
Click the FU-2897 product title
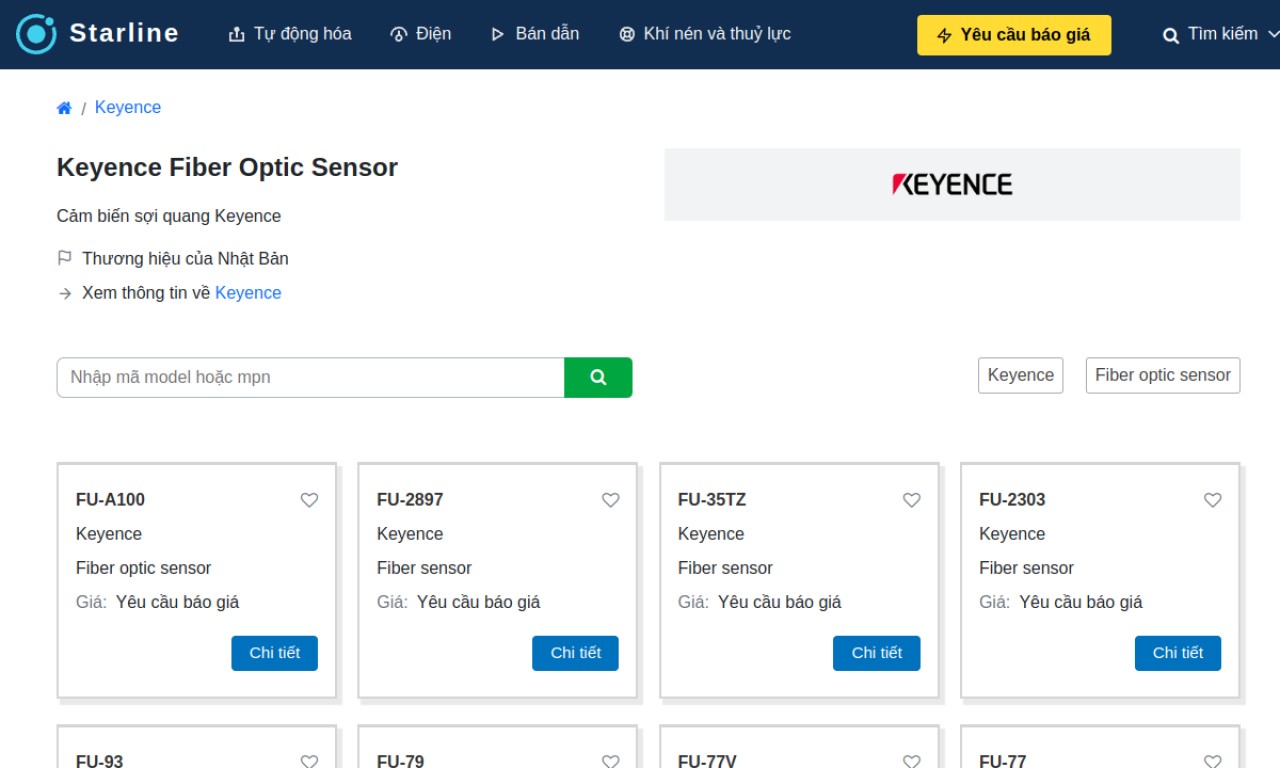[x=410, y=500]
